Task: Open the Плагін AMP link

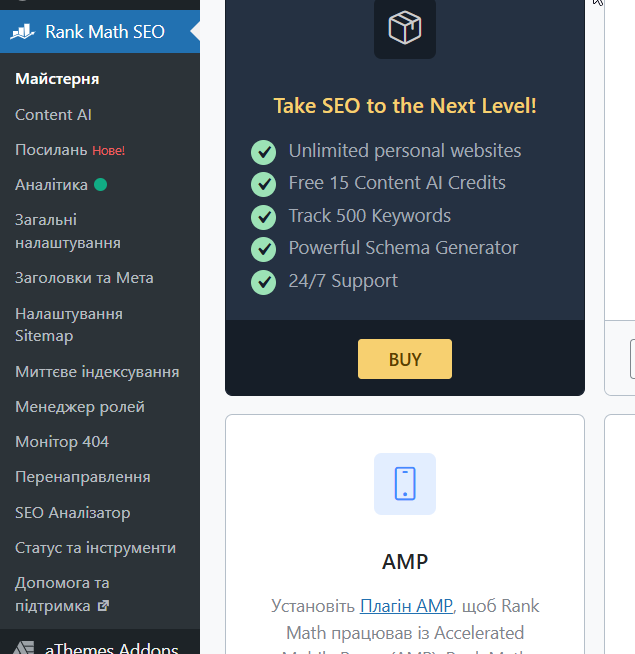Action: 406,605
